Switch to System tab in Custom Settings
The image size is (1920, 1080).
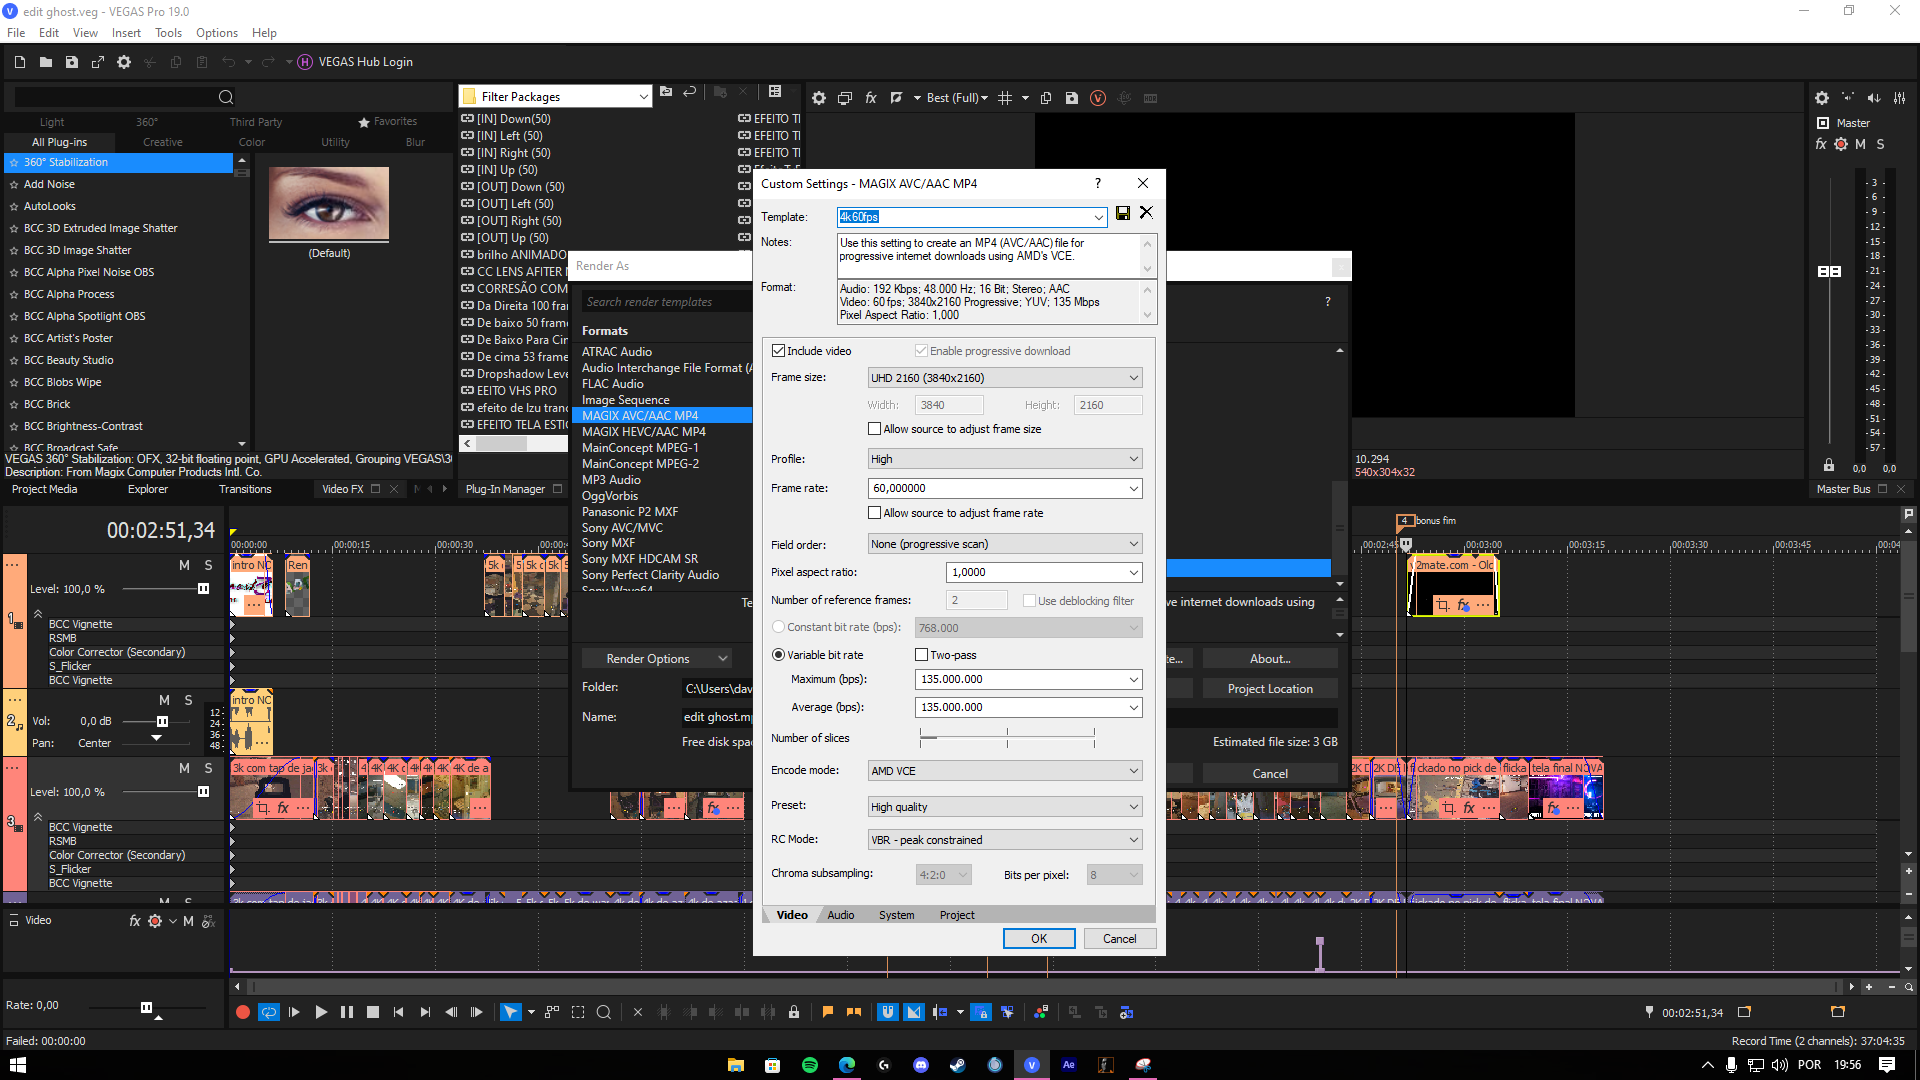coord(897,915)
